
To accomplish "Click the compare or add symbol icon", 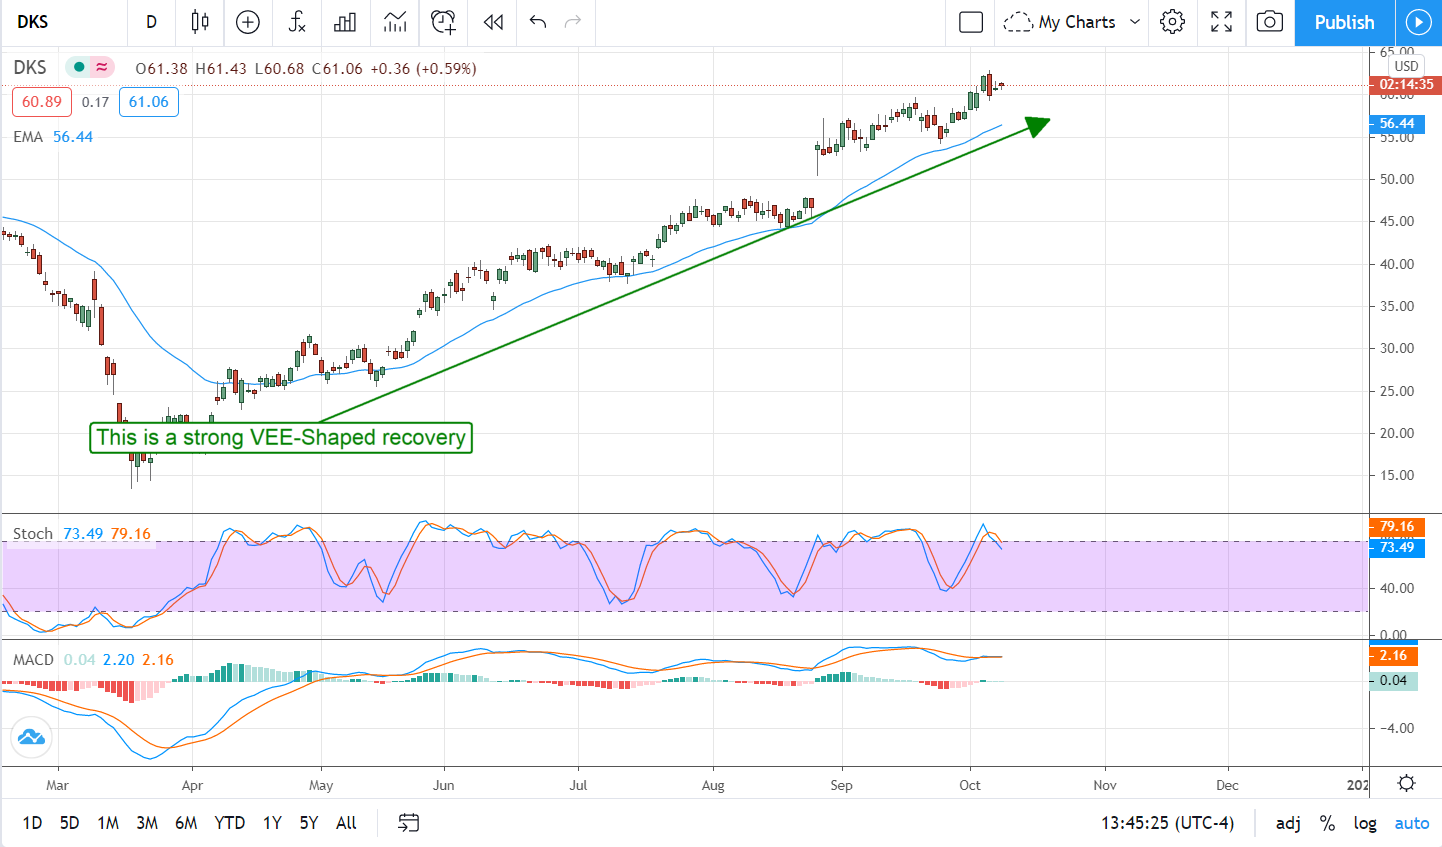I will tap(248, 22).
